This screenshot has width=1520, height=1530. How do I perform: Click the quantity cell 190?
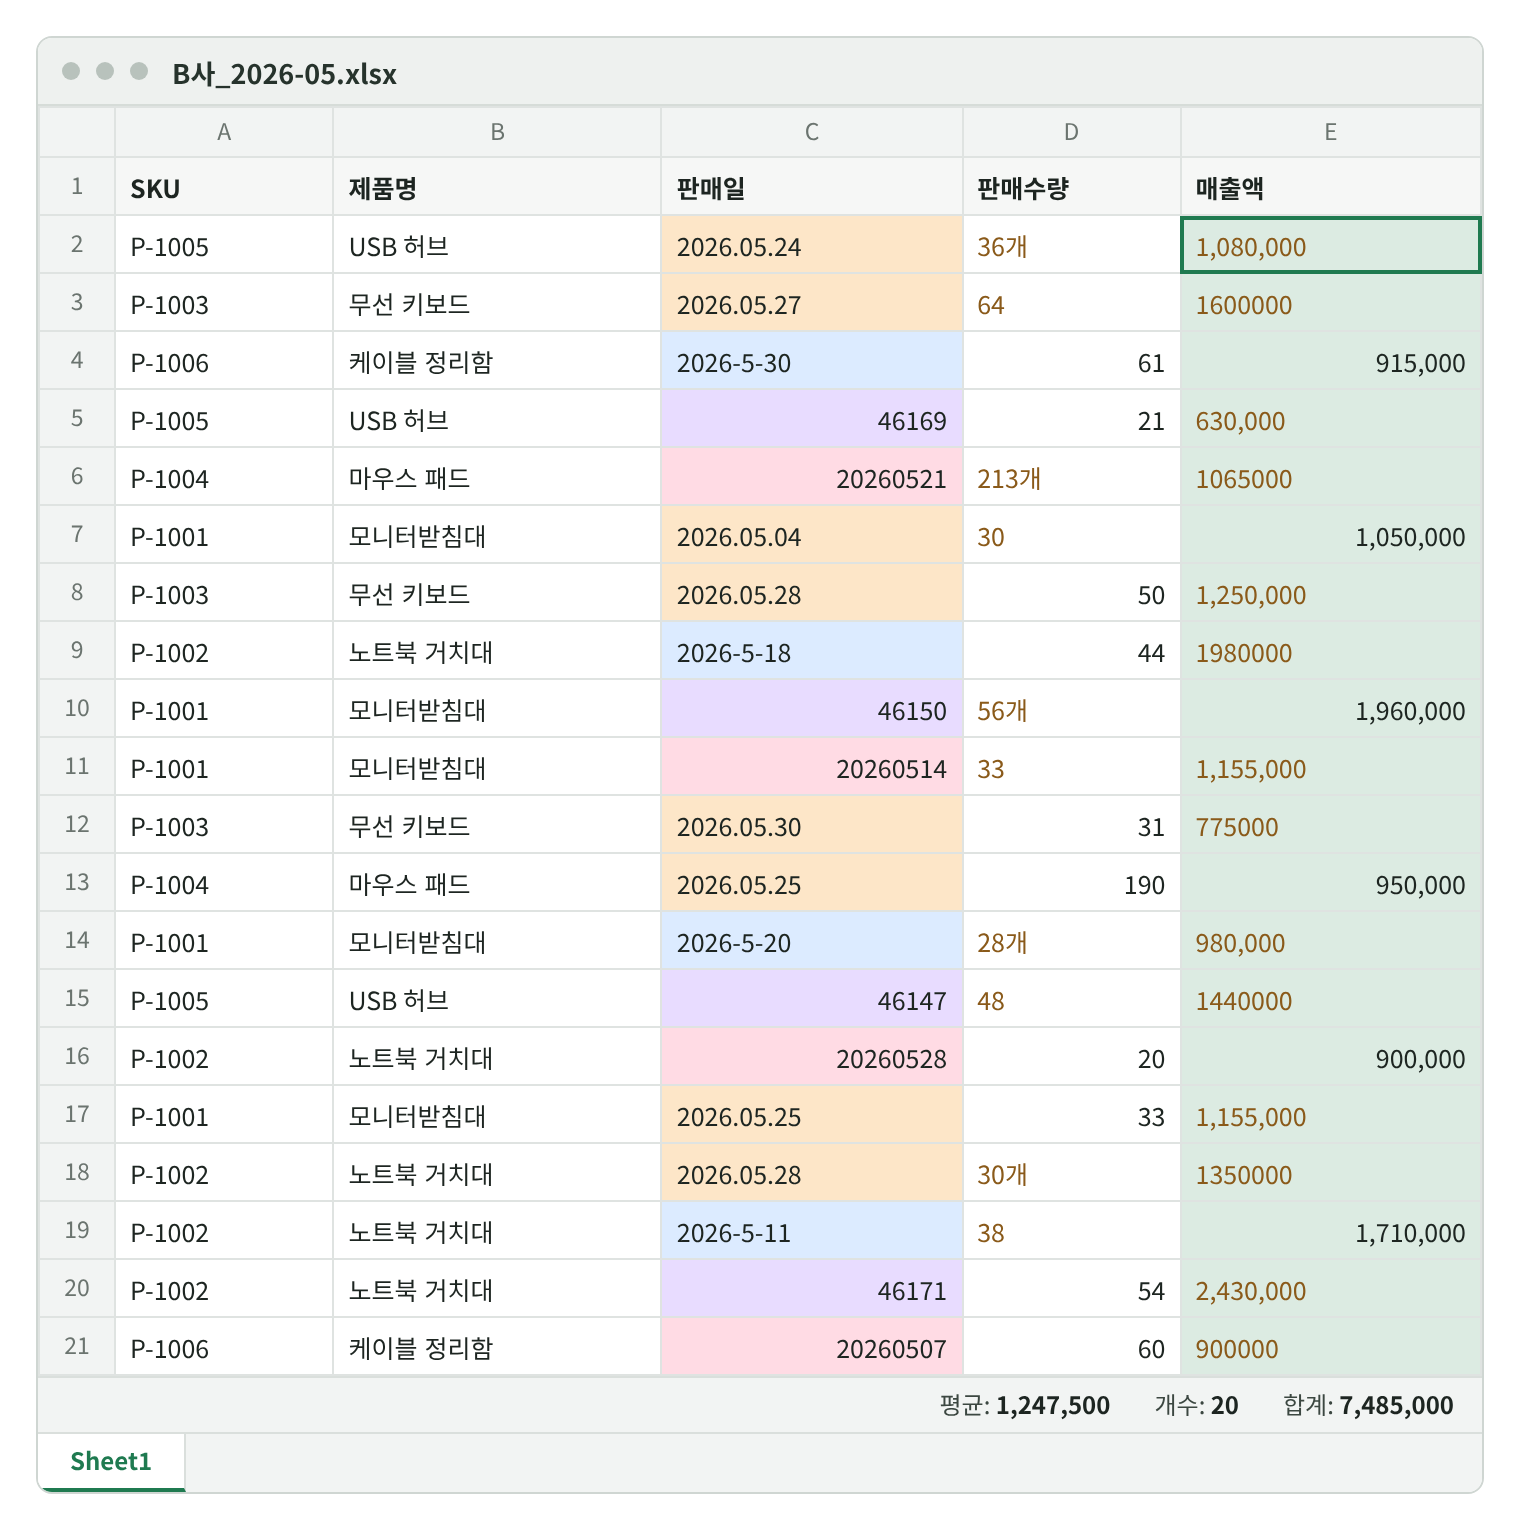click(1072, 883)
